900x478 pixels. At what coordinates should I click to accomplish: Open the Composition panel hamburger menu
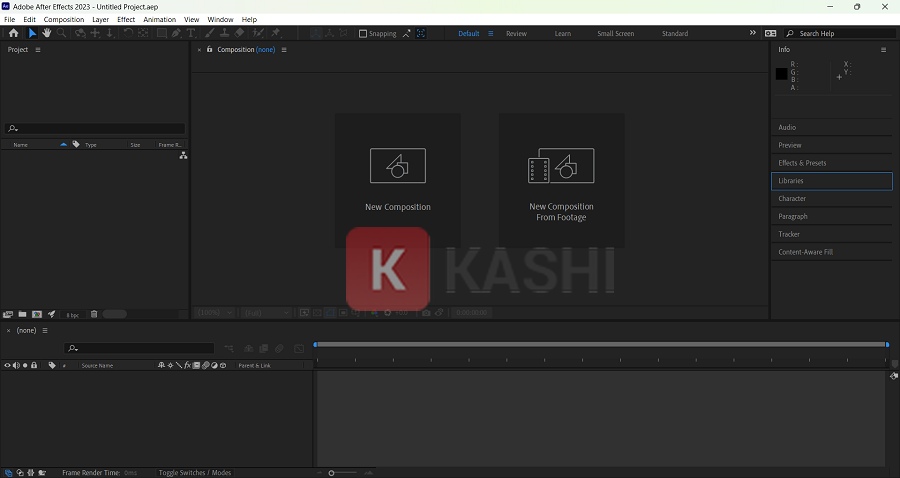point(284,50)
